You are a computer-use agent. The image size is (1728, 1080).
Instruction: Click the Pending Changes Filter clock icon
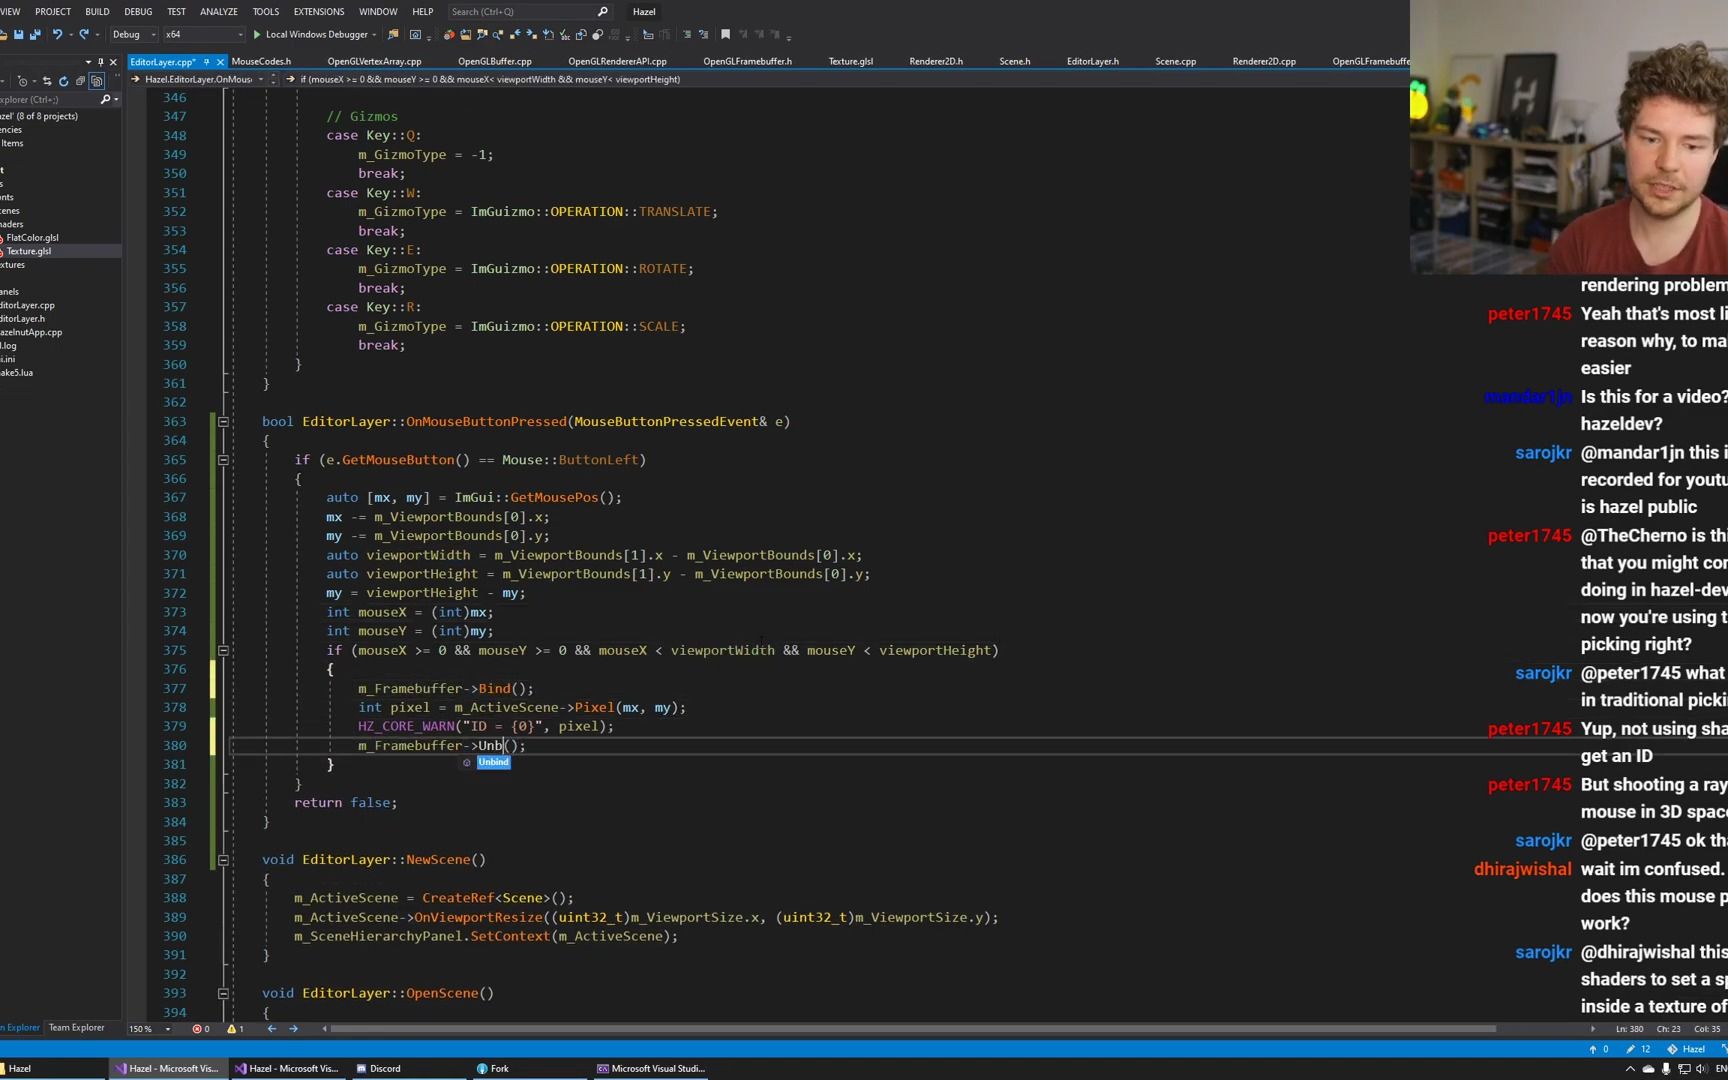(23, 82)
